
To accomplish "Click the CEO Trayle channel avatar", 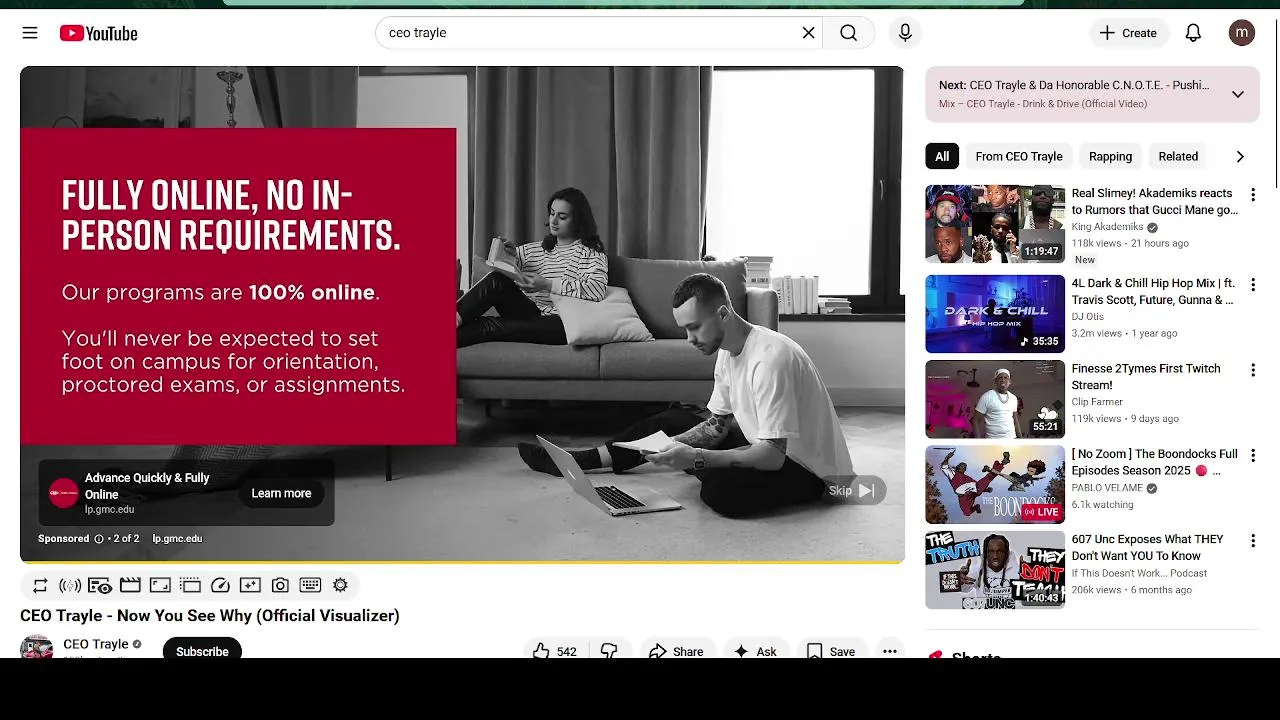I will click(37, 648).
